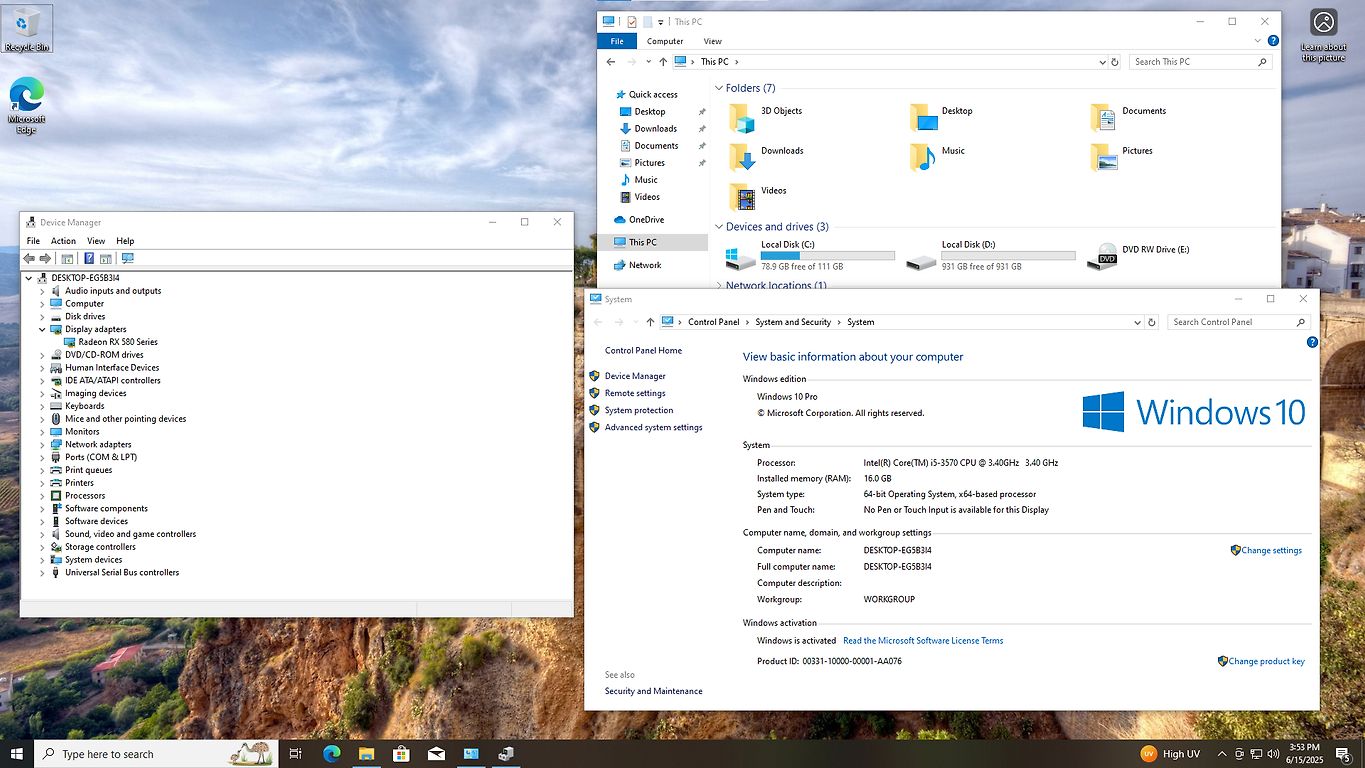Click the Change settings link
Screen dimensions: 1365x768
coord(1271,550)
